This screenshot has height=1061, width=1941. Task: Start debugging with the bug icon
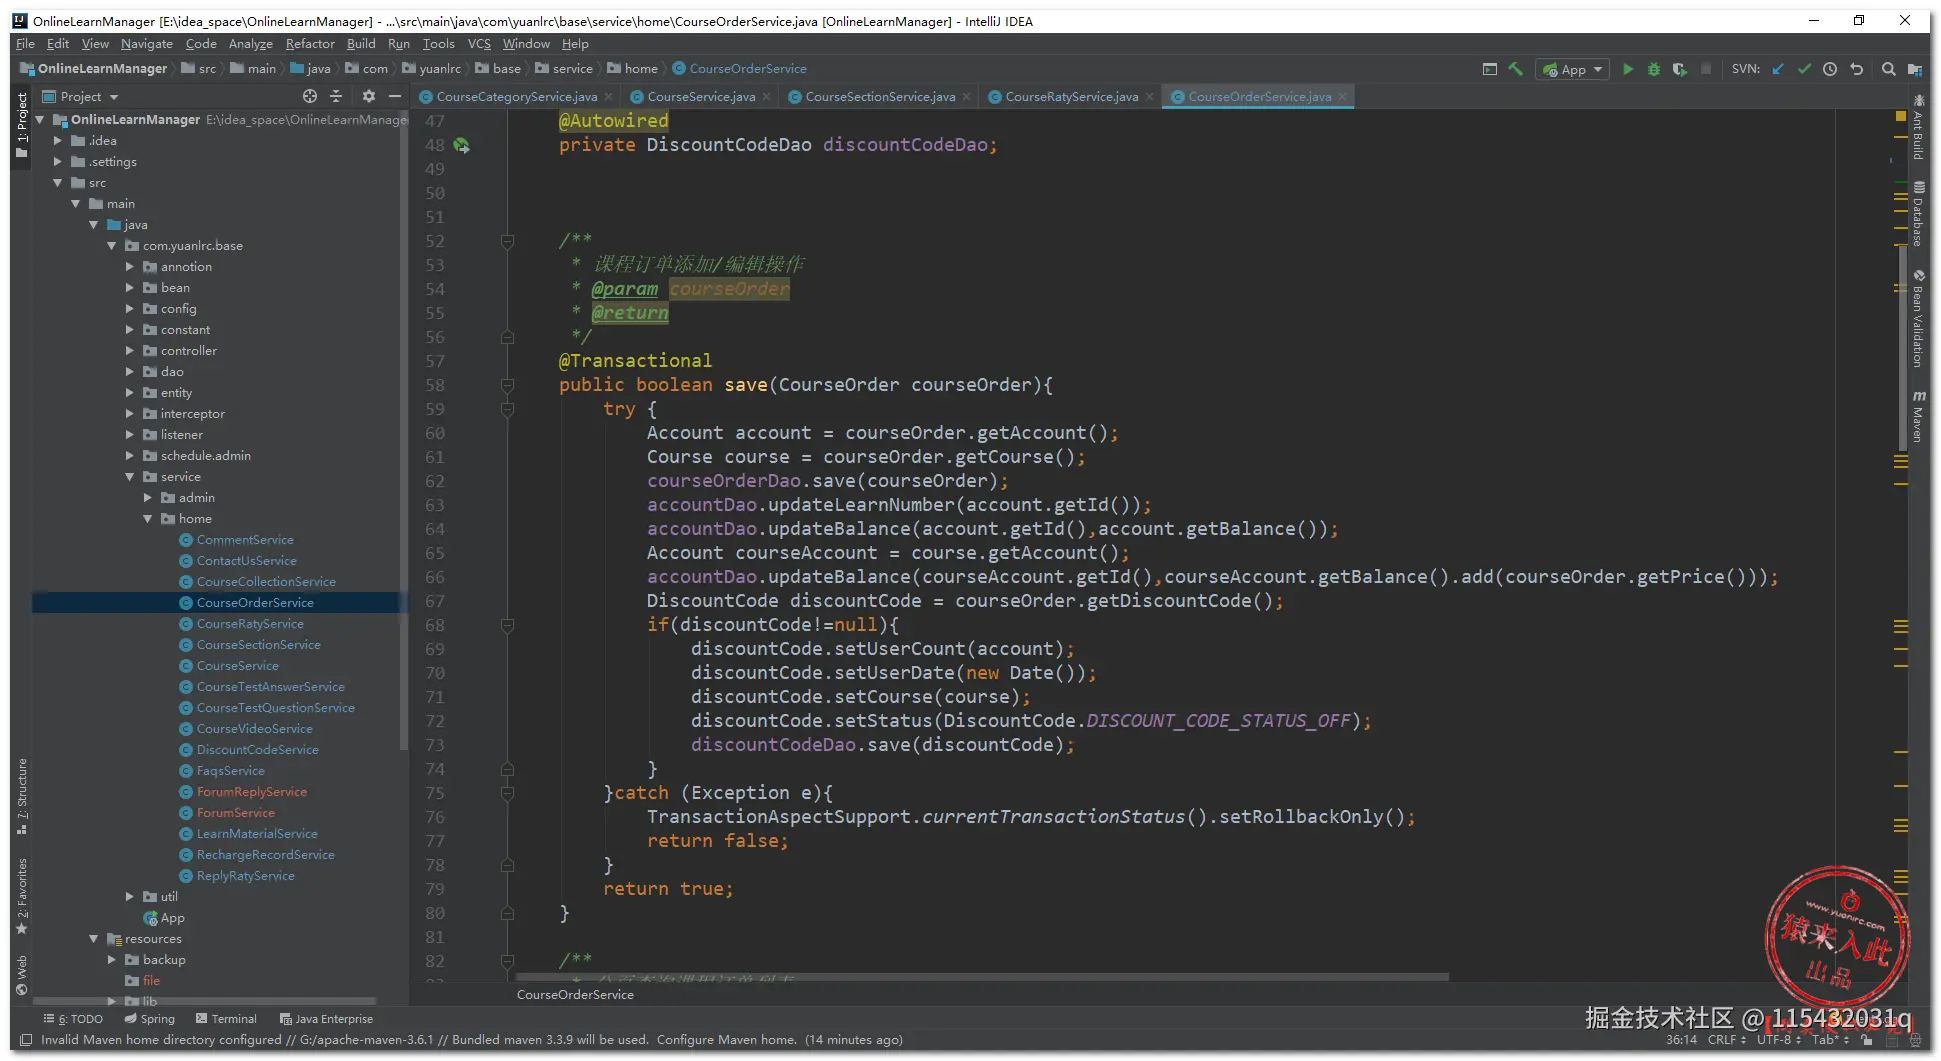[x=1654, y=69]
